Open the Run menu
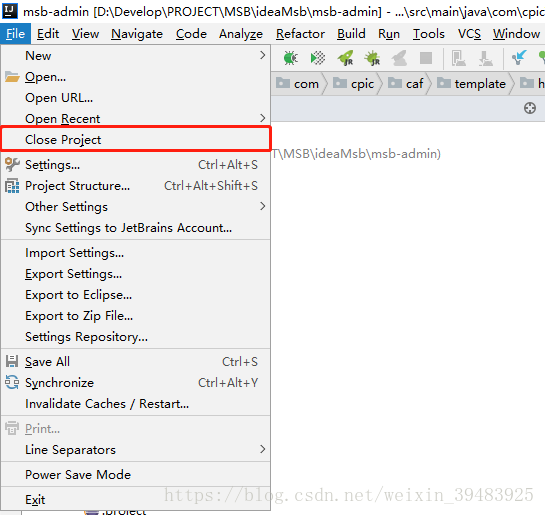The width and height of the screenshot is (545, 515). click(389, 34)
